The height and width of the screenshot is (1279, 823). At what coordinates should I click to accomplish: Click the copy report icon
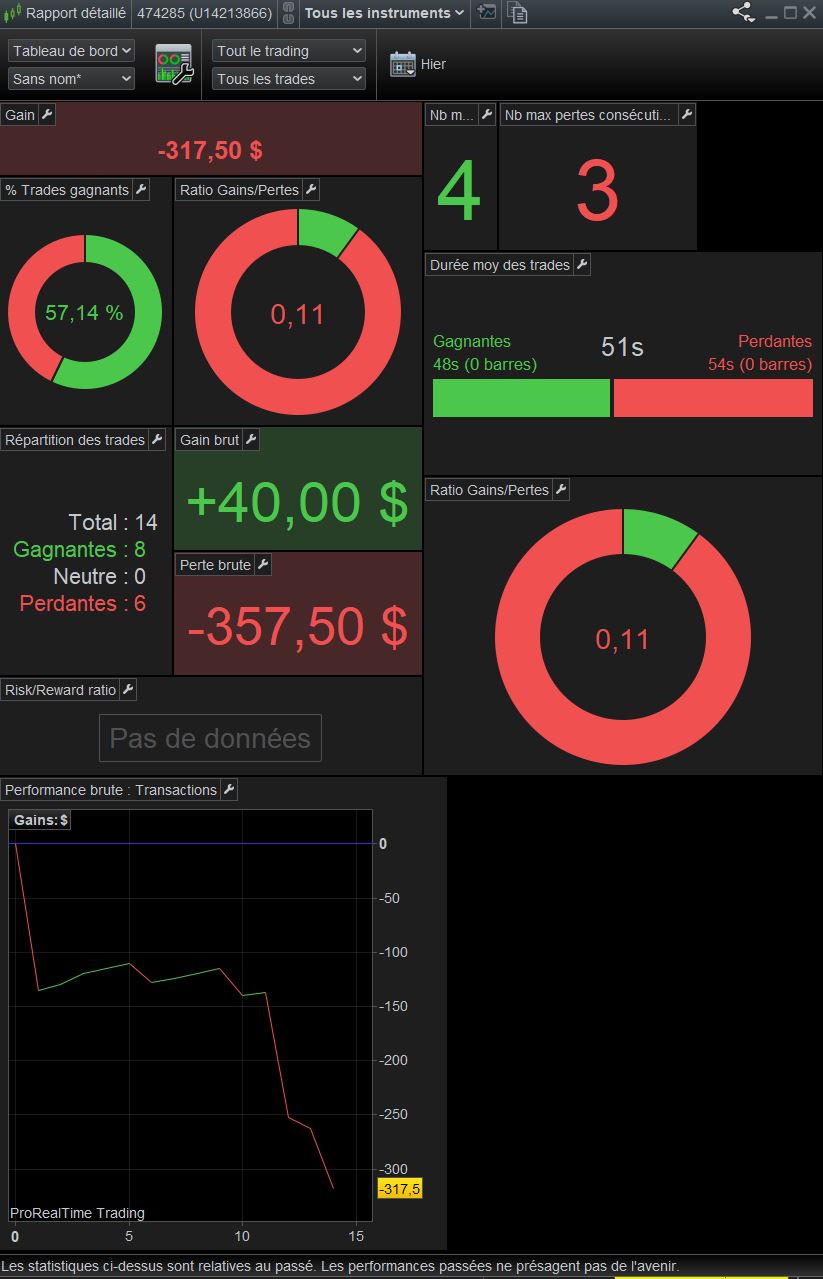517,13
